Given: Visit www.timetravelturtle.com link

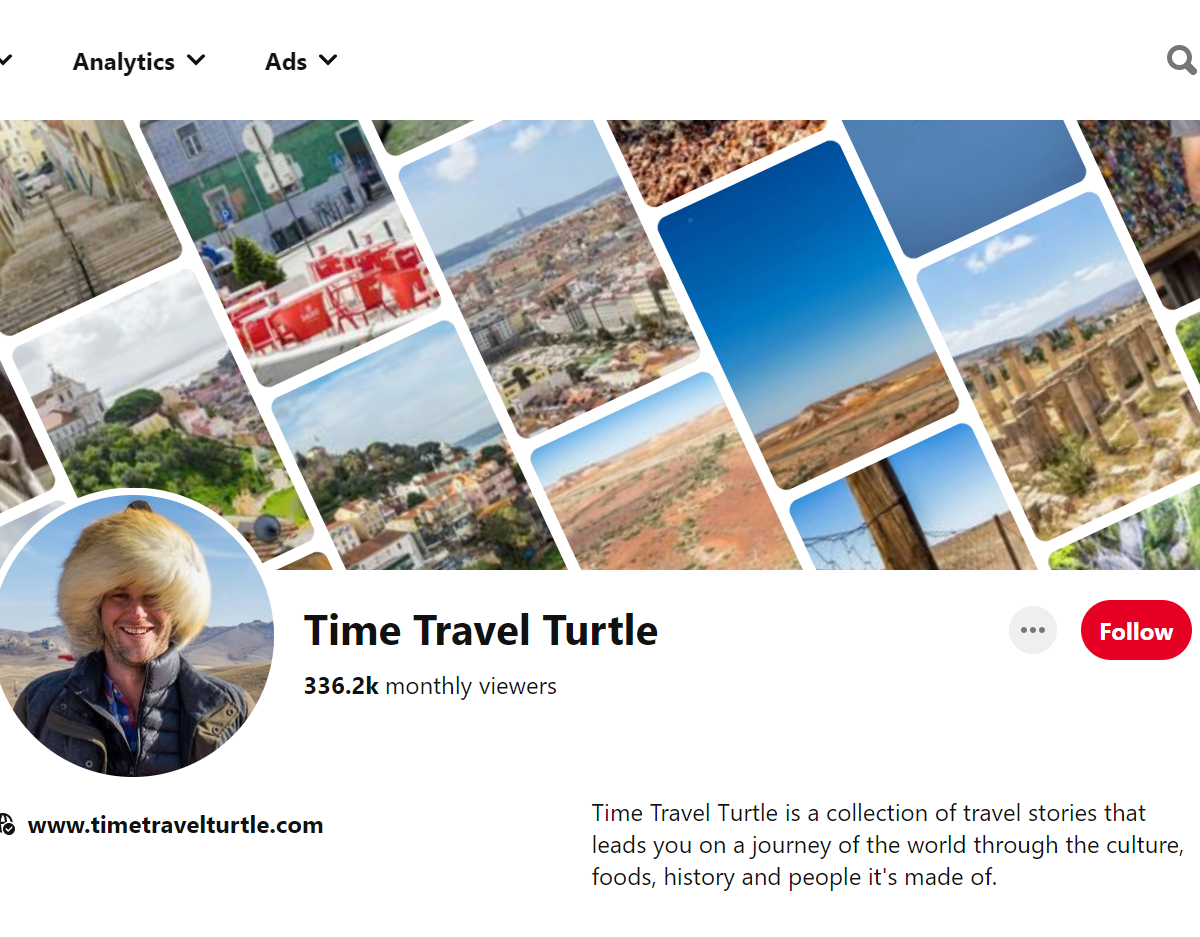Looking at the screenshot, I should tap(175, 825).
